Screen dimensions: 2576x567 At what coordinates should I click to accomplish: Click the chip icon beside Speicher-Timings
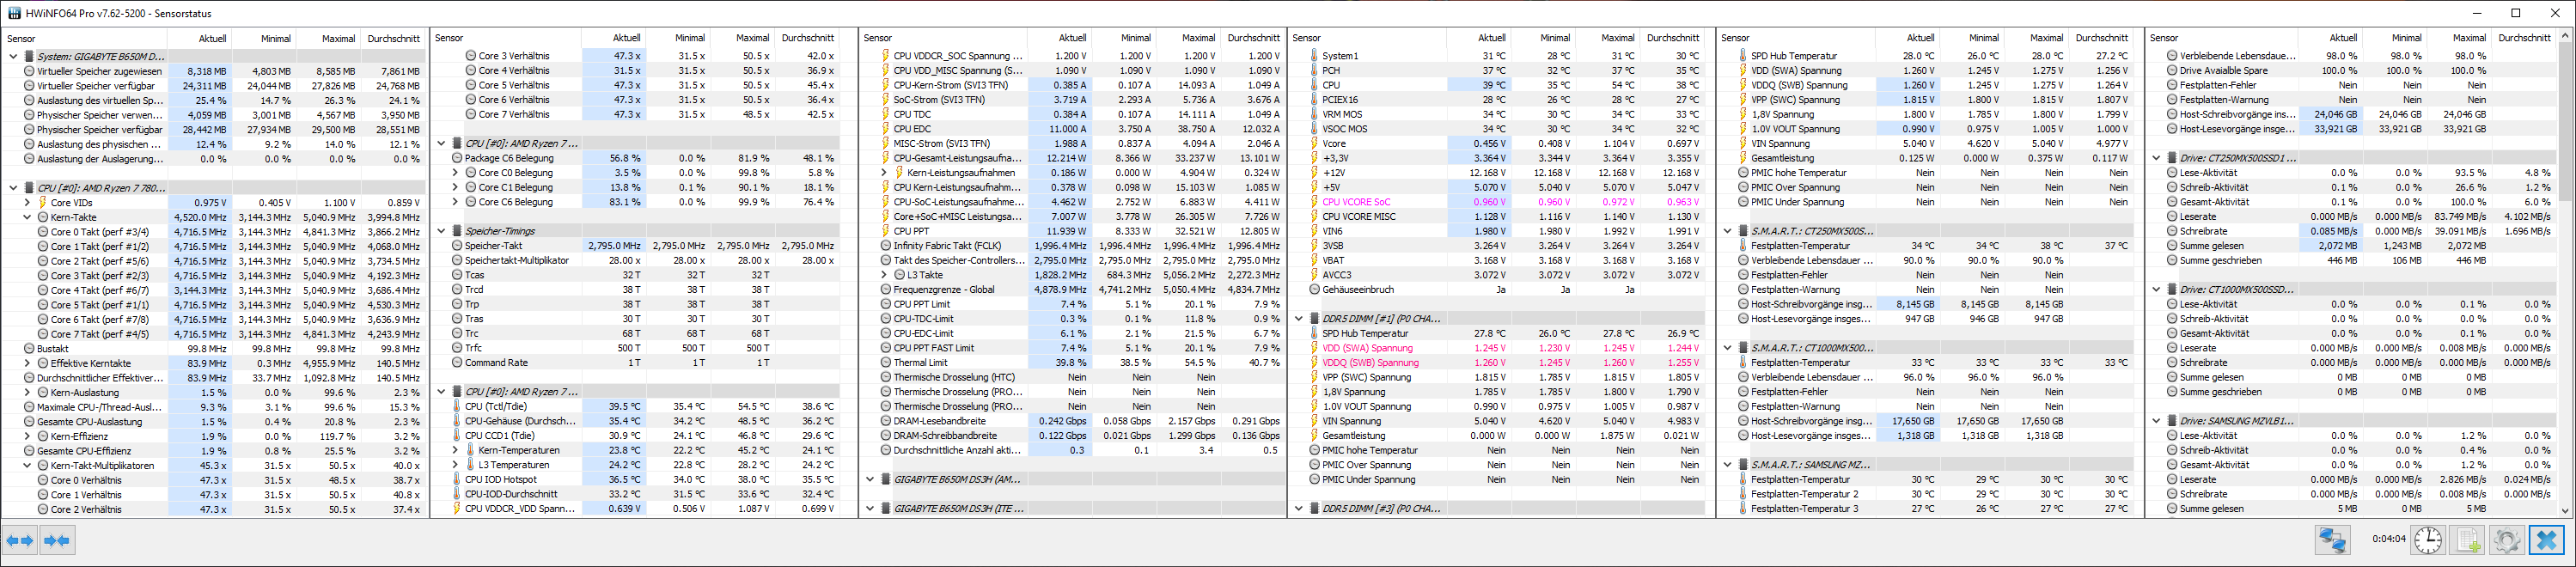point(456,231)
